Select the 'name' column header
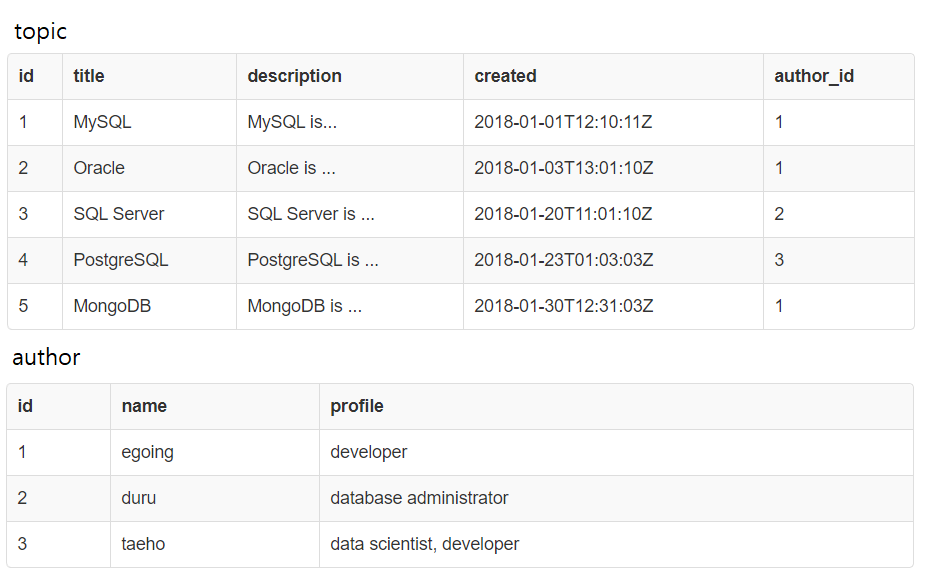The image size is (930, 579). [x=215, y=406]
